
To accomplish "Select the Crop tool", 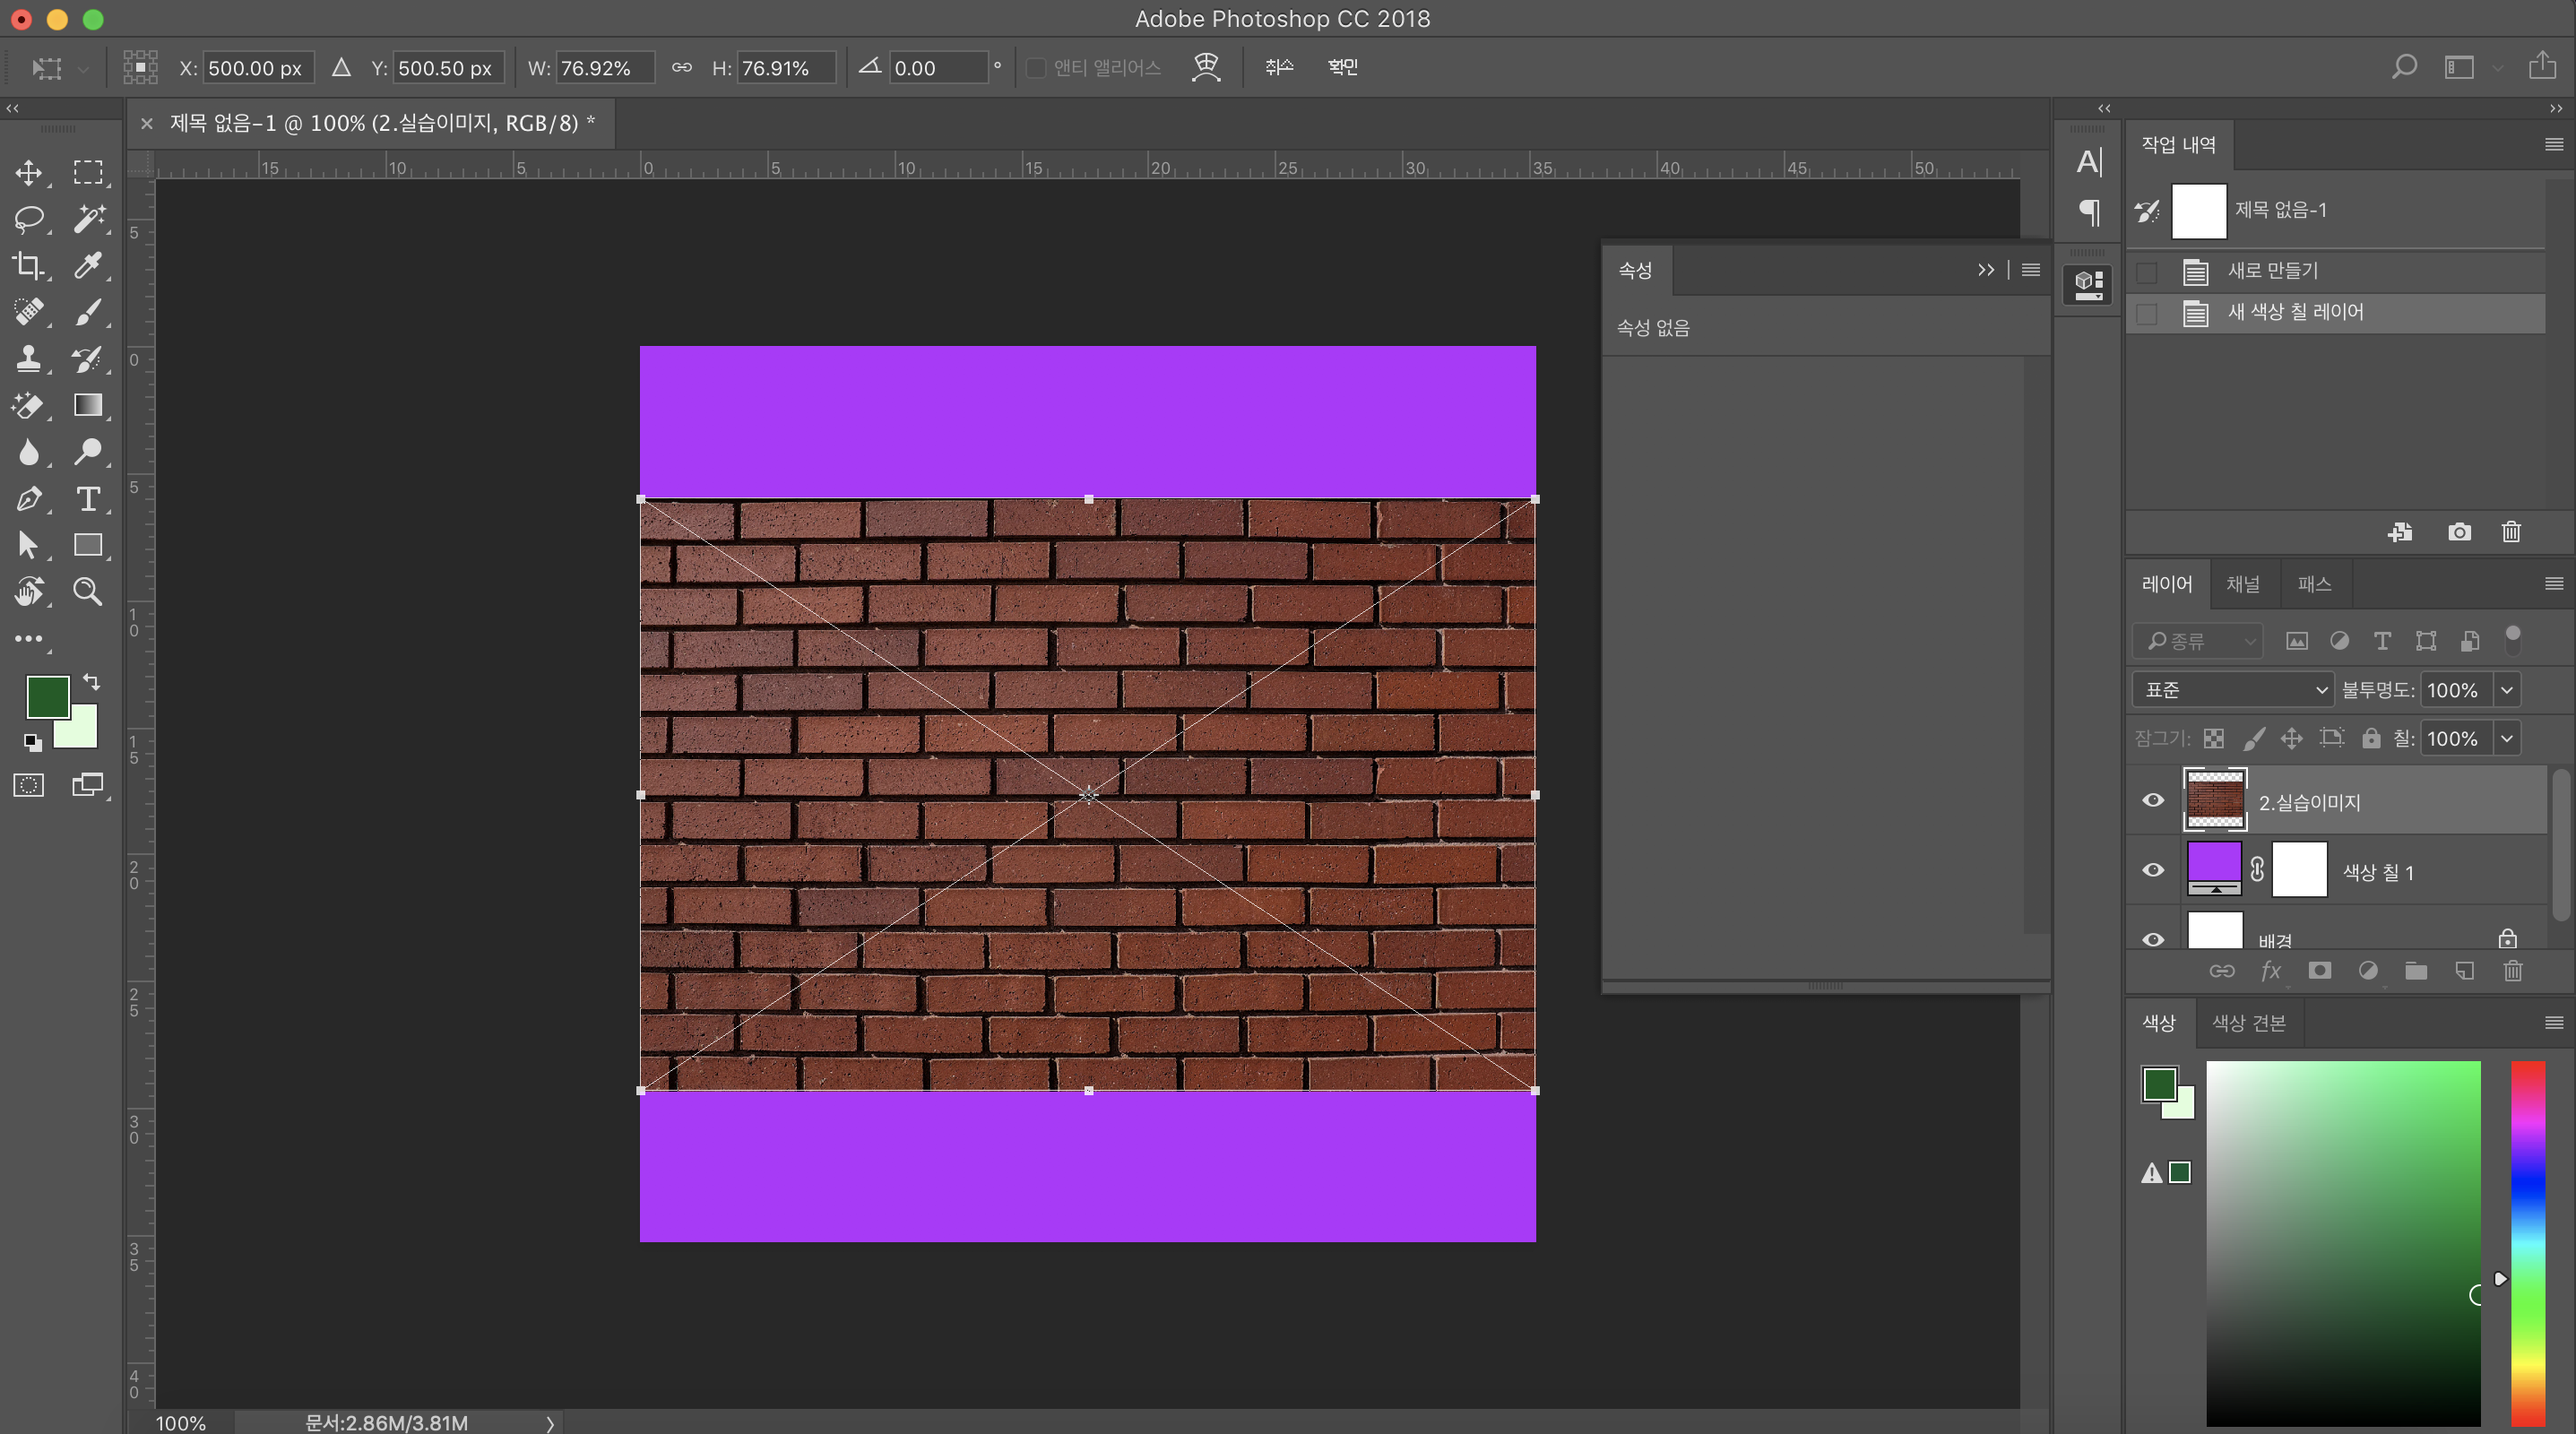I will pos(29,265).
